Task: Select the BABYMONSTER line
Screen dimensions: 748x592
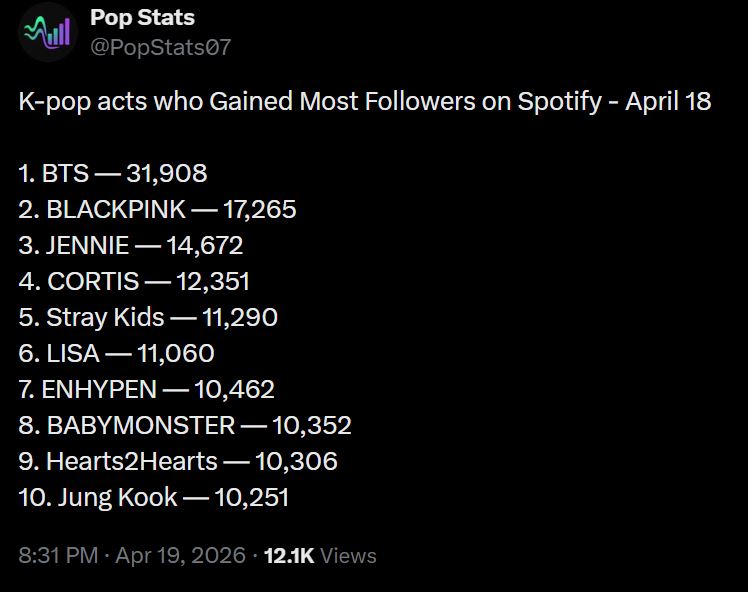Action: (x=185, y=426)
